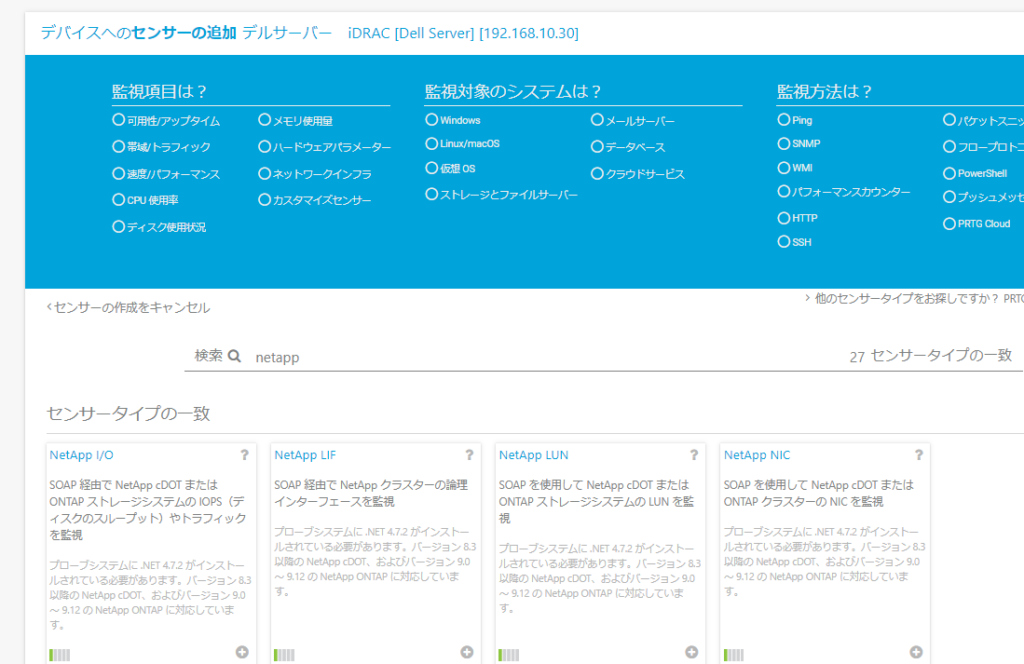Open the NetApp LIF sensor title link
1024x664 pixels.
click(305, 455)
